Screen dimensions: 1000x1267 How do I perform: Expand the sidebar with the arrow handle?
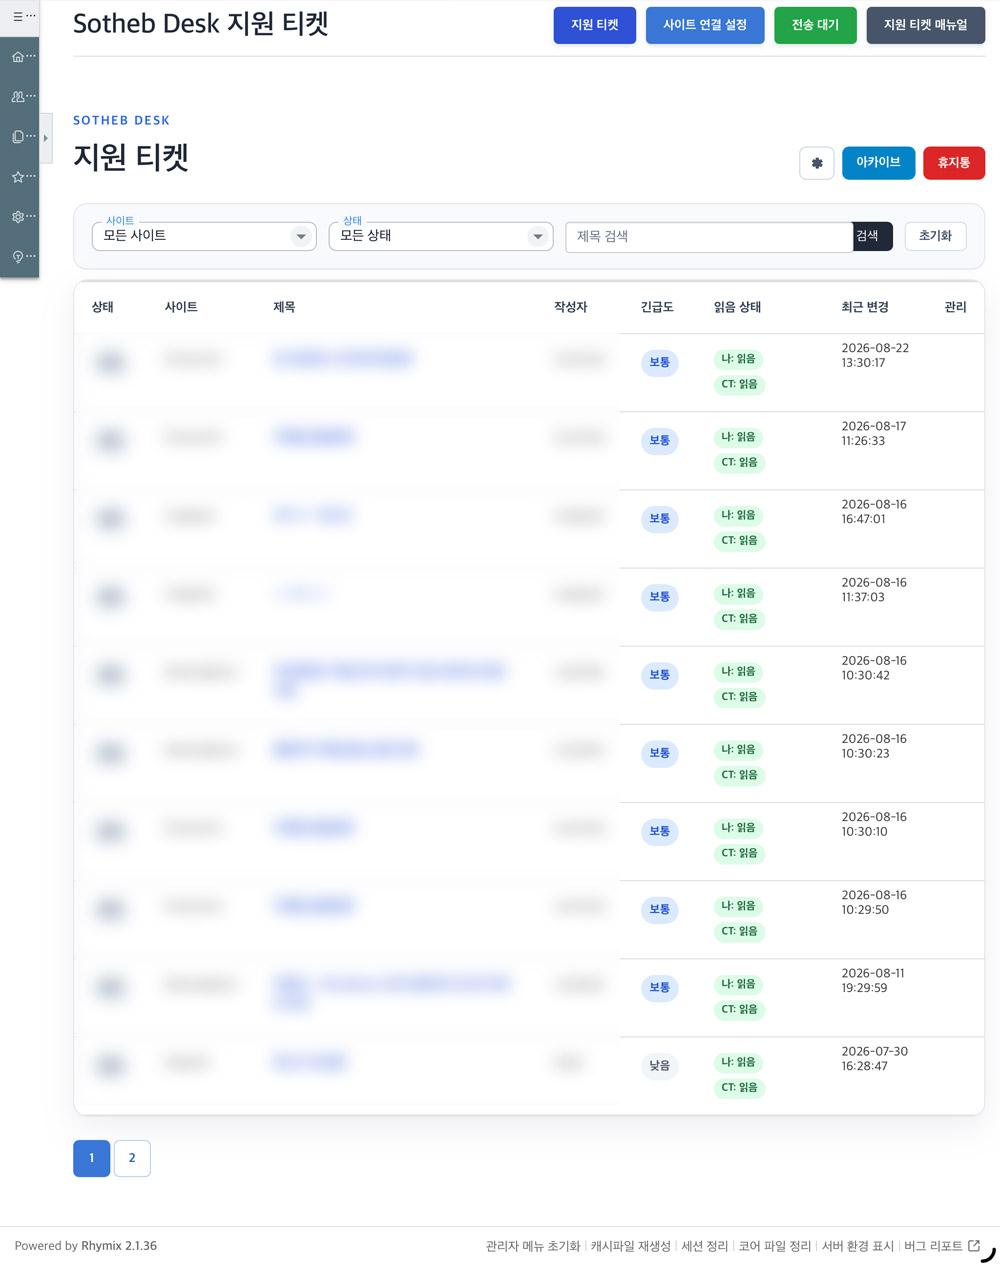45,138
